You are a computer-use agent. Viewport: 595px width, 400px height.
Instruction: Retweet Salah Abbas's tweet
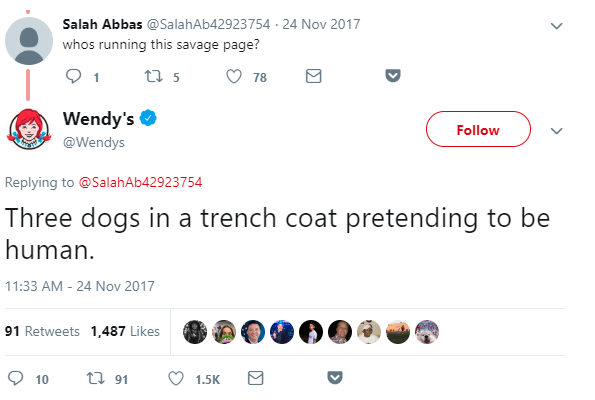[x=154, y=76]
